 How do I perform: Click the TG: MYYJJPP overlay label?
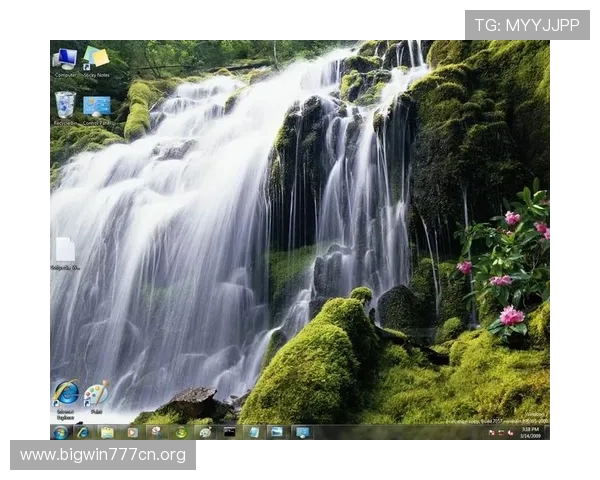527,25
